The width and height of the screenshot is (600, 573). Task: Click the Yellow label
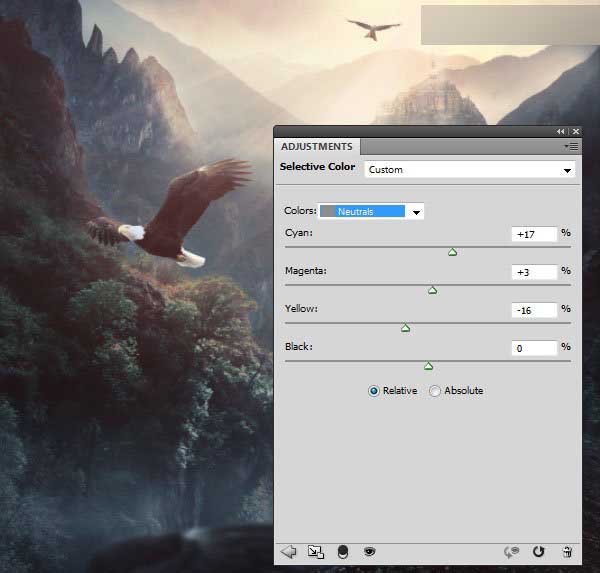301,309
